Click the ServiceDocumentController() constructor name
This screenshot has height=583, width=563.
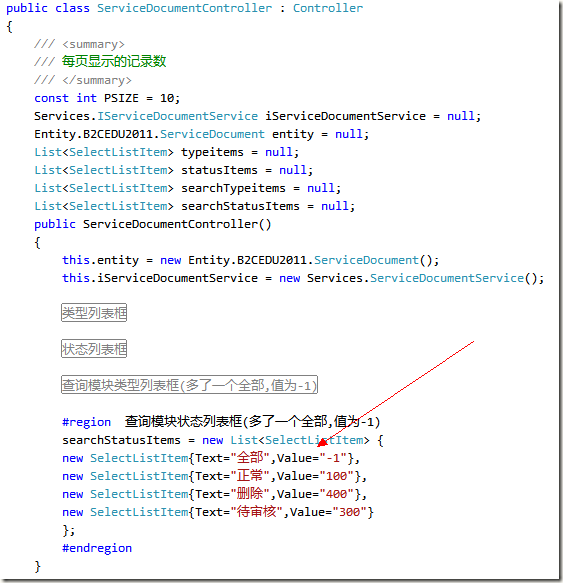pos(177,224)
